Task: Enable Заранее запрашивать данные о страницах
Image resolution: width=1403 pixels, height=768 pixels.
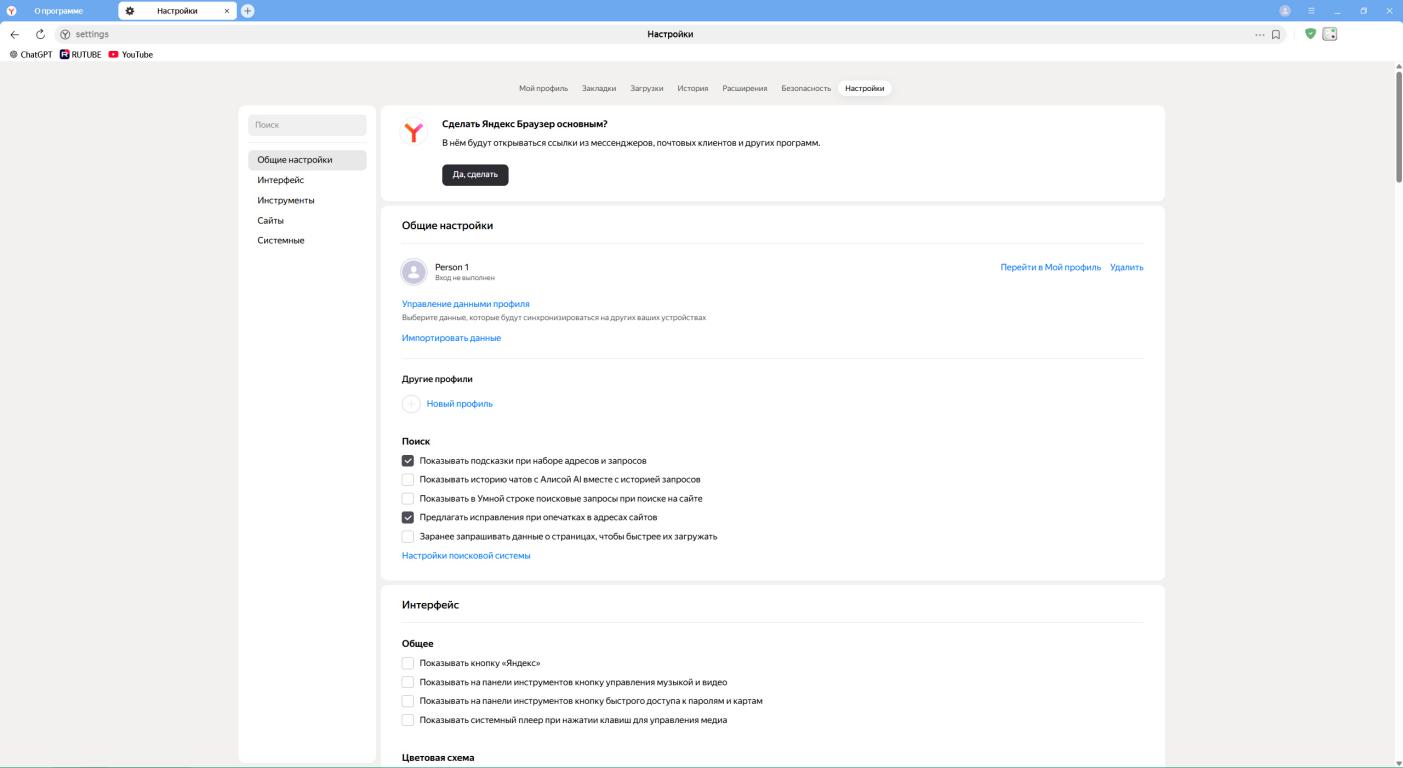Action: (x=408, y=537)
